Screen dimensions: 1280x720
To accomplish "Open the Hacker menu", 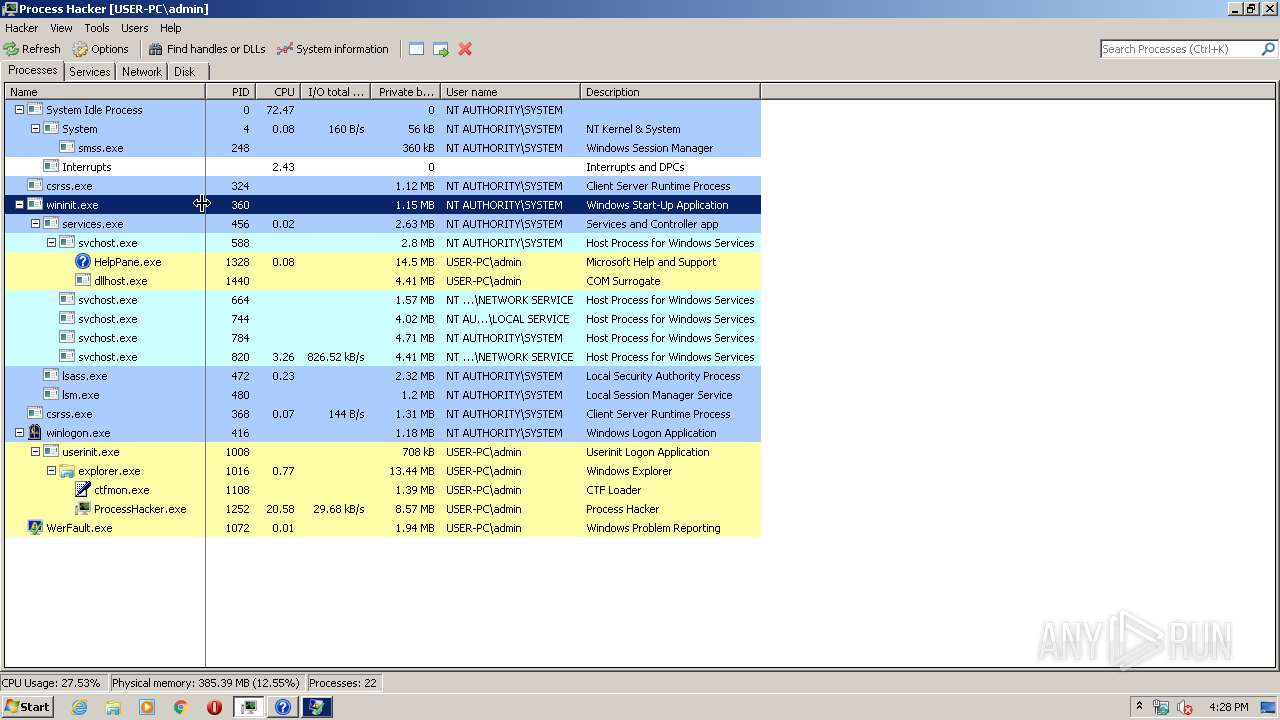I will coord(21,28).
